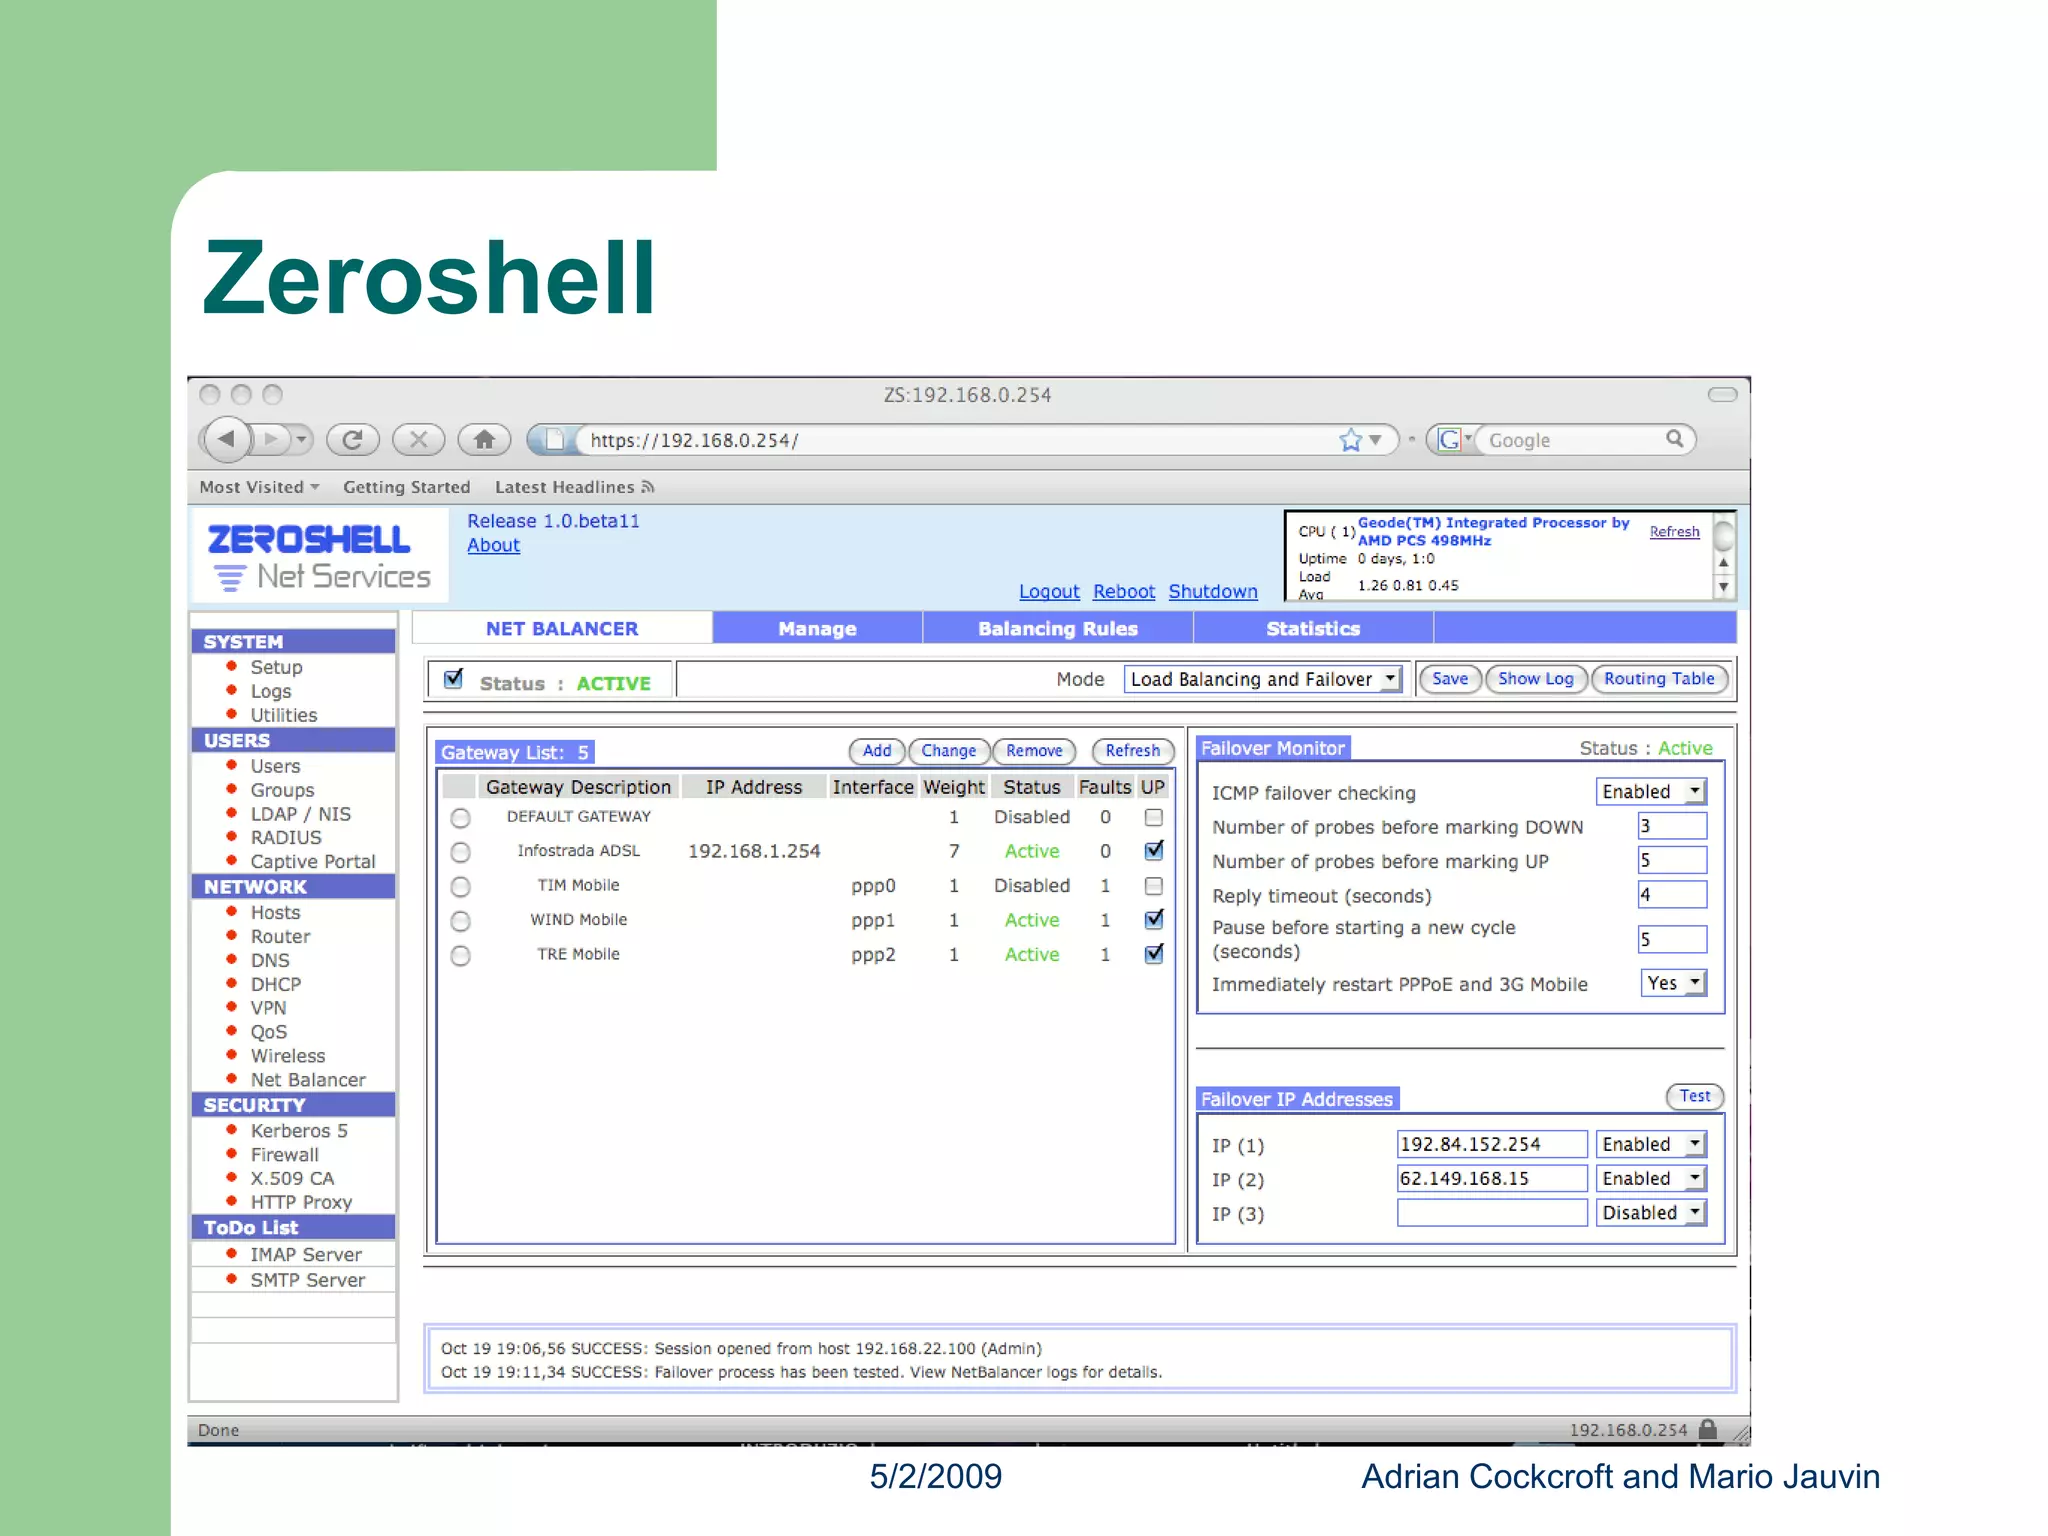Image resolution: width=2048 pixels, height=1536 pixels.
Task: Open Immediately restart PPPoE Yes dropdown
Action: [1673, 983]
